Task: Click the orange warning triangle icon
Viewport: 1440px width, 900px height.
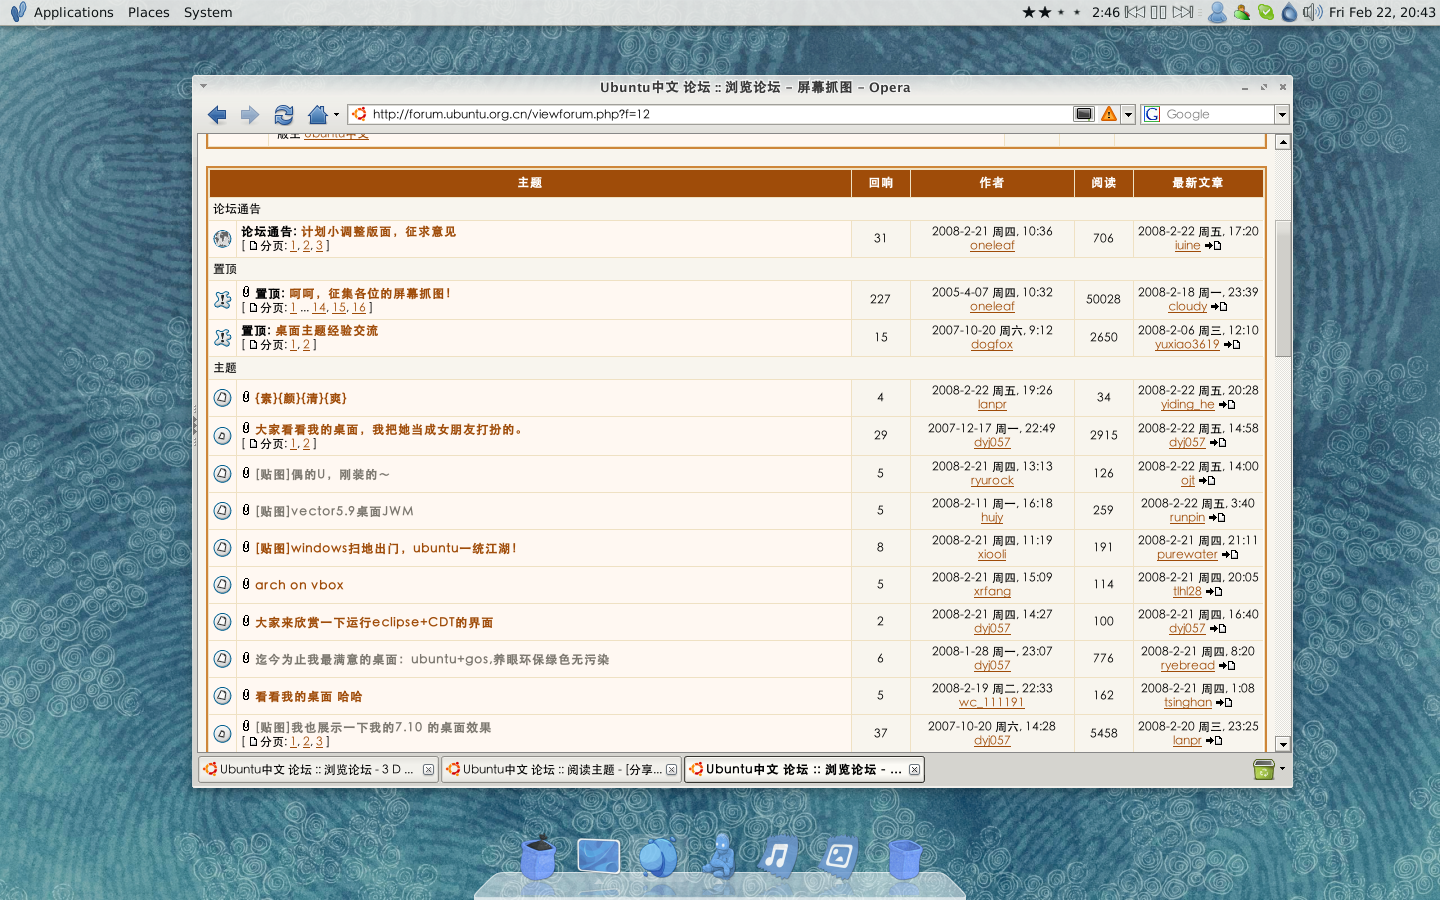Action: click(1109, 114)
